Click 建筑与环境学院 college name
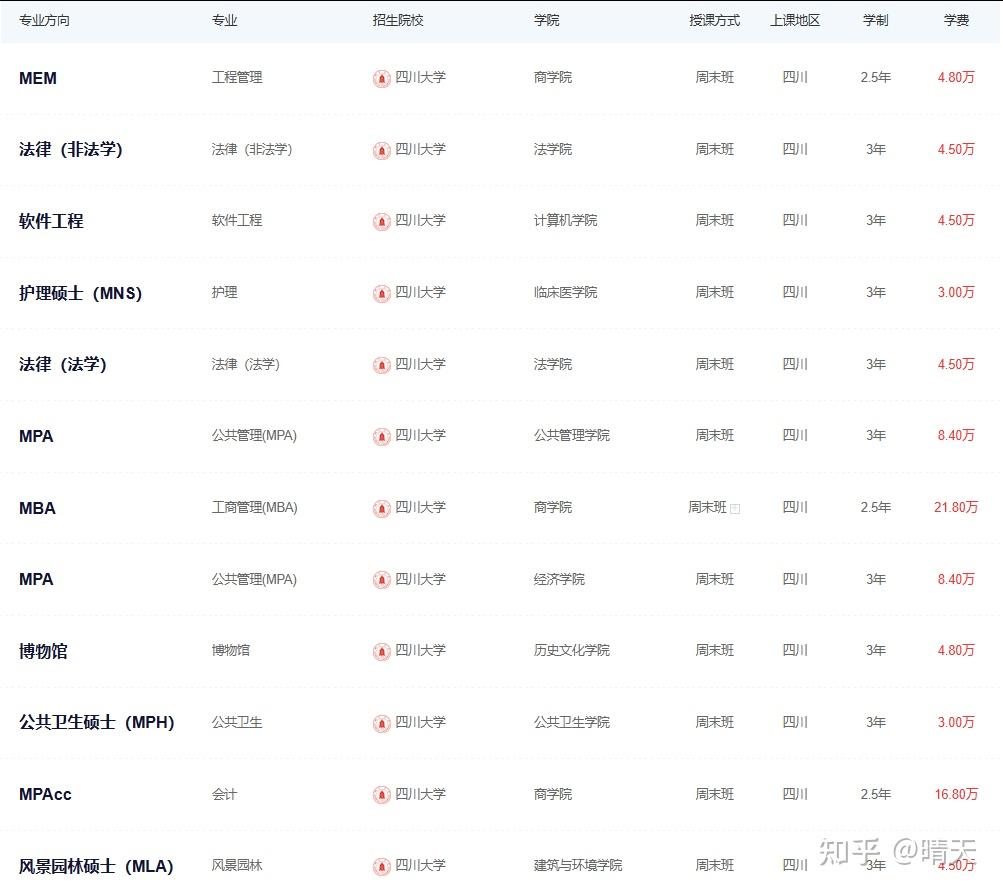Viewport: 1003px width, 892px height. 578,866
